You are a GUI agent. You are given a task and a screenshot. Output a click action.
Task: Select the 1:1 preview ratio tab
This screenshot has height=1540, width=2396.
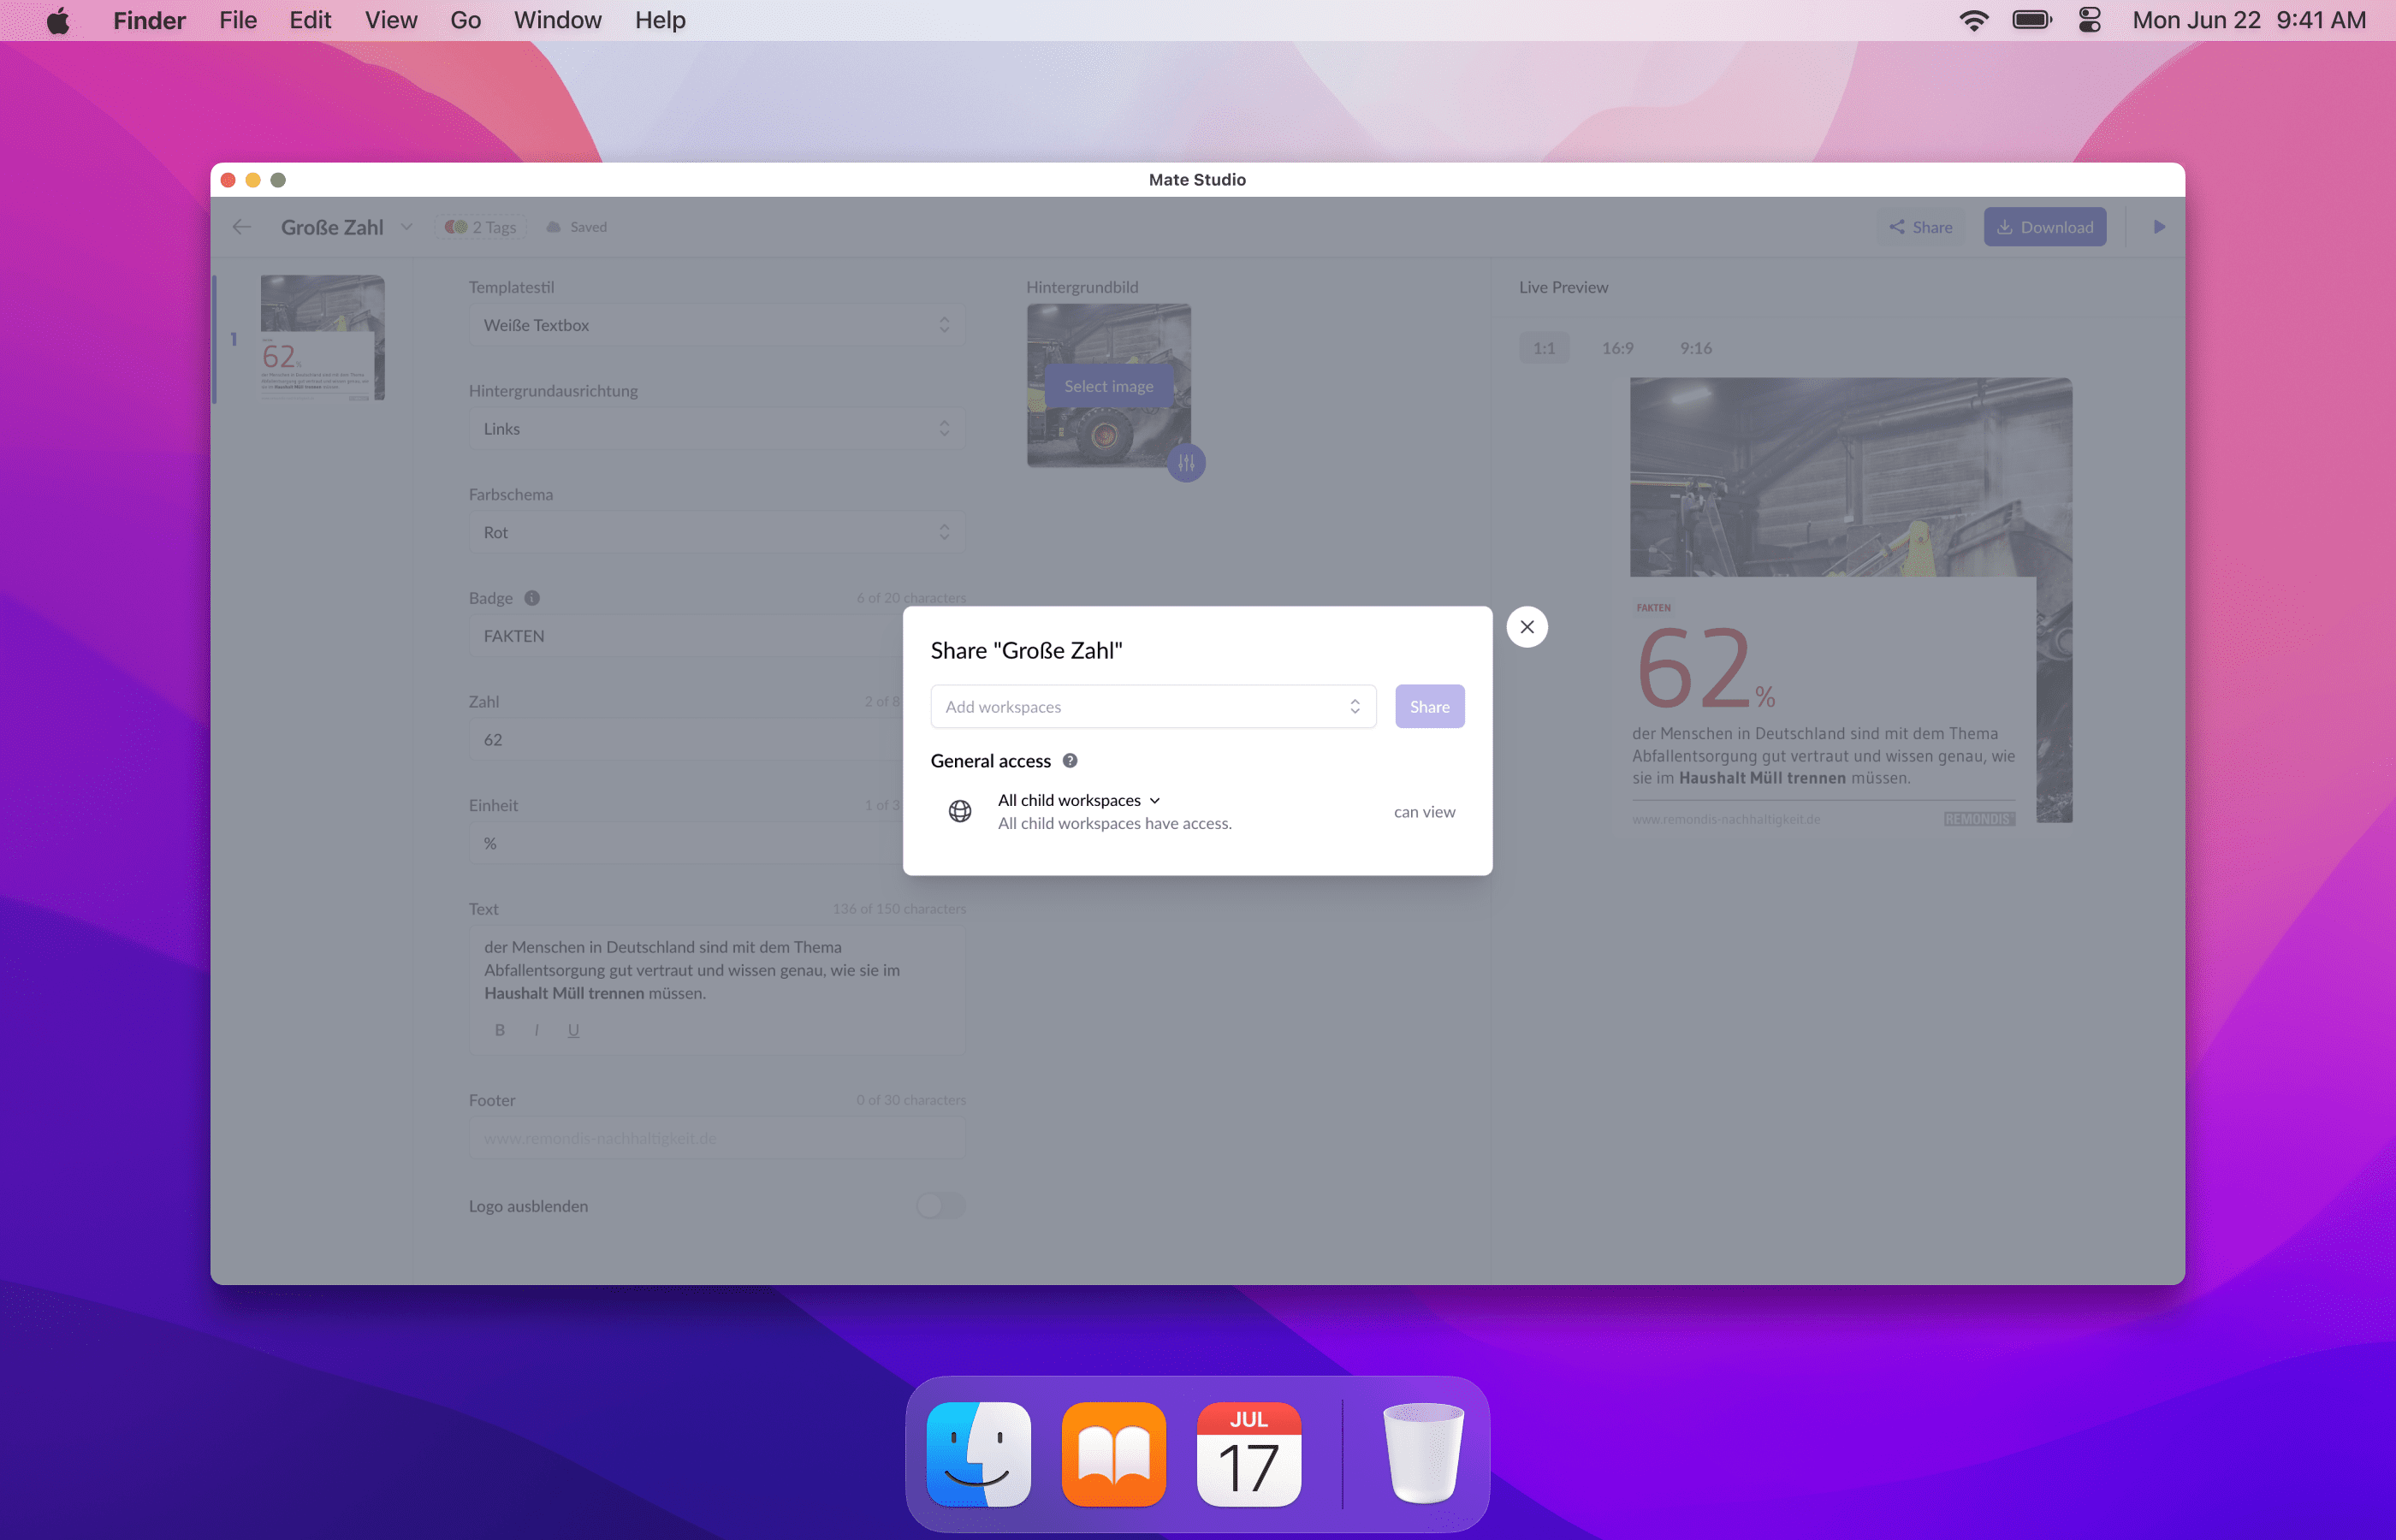1544,348
